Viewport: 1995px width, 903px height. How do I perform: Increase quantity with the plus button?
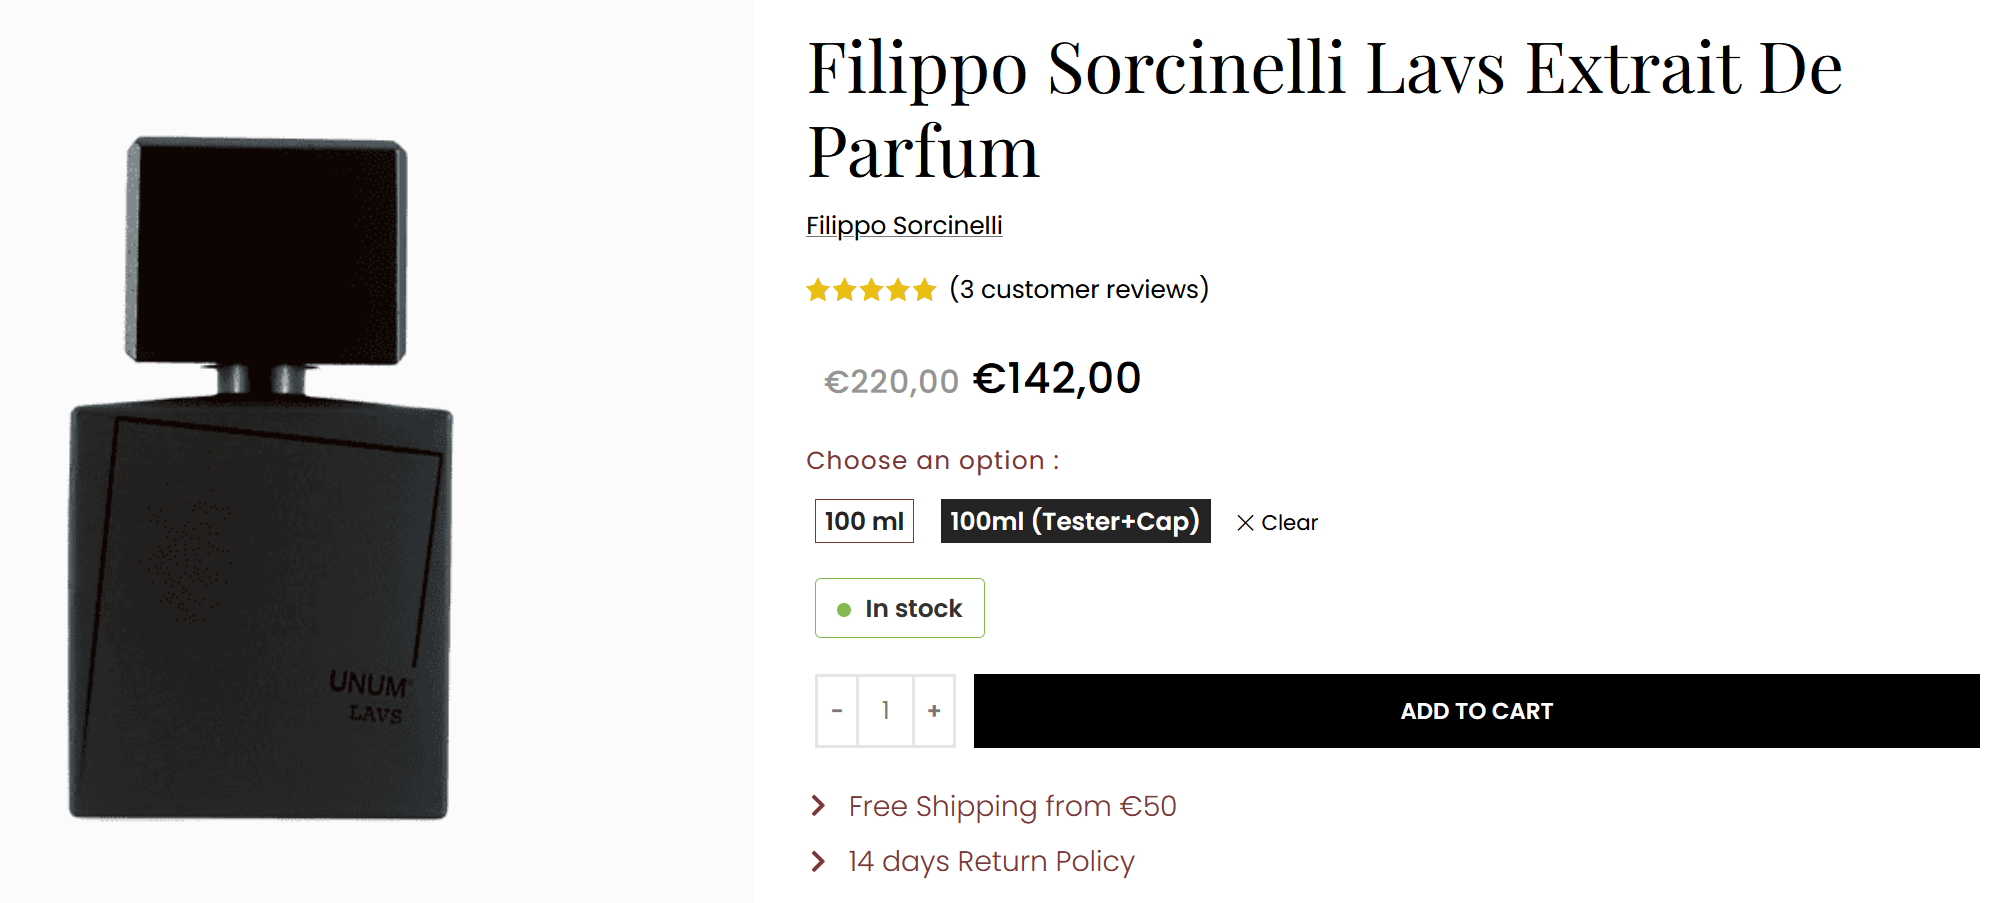pos(934,711)
